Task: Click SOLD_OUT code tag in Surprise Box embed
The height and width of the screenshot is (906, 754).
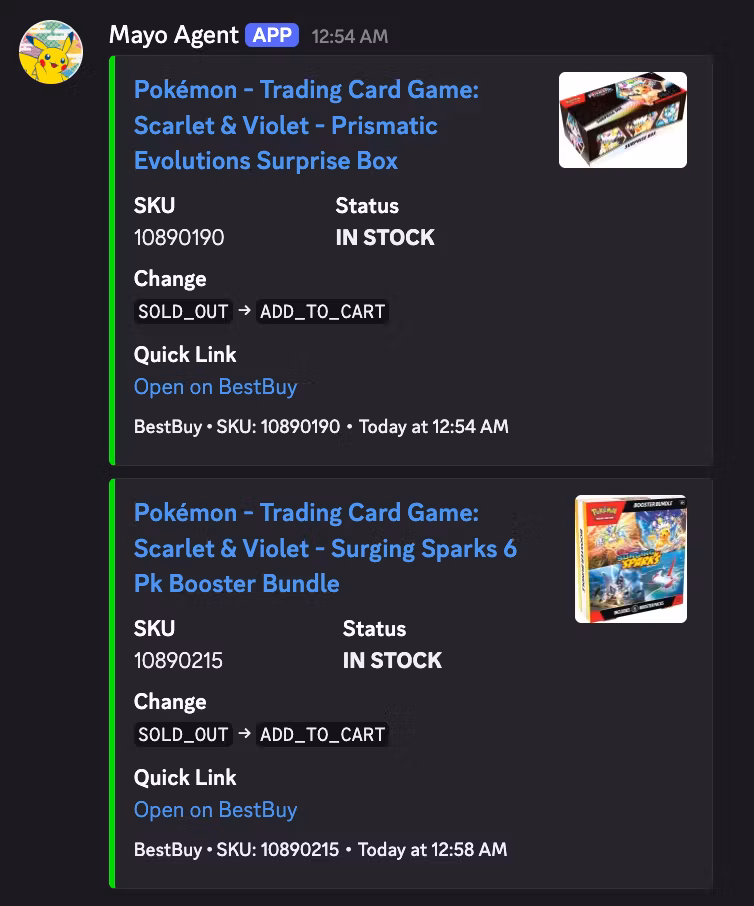Action: [x=183, y=311]
